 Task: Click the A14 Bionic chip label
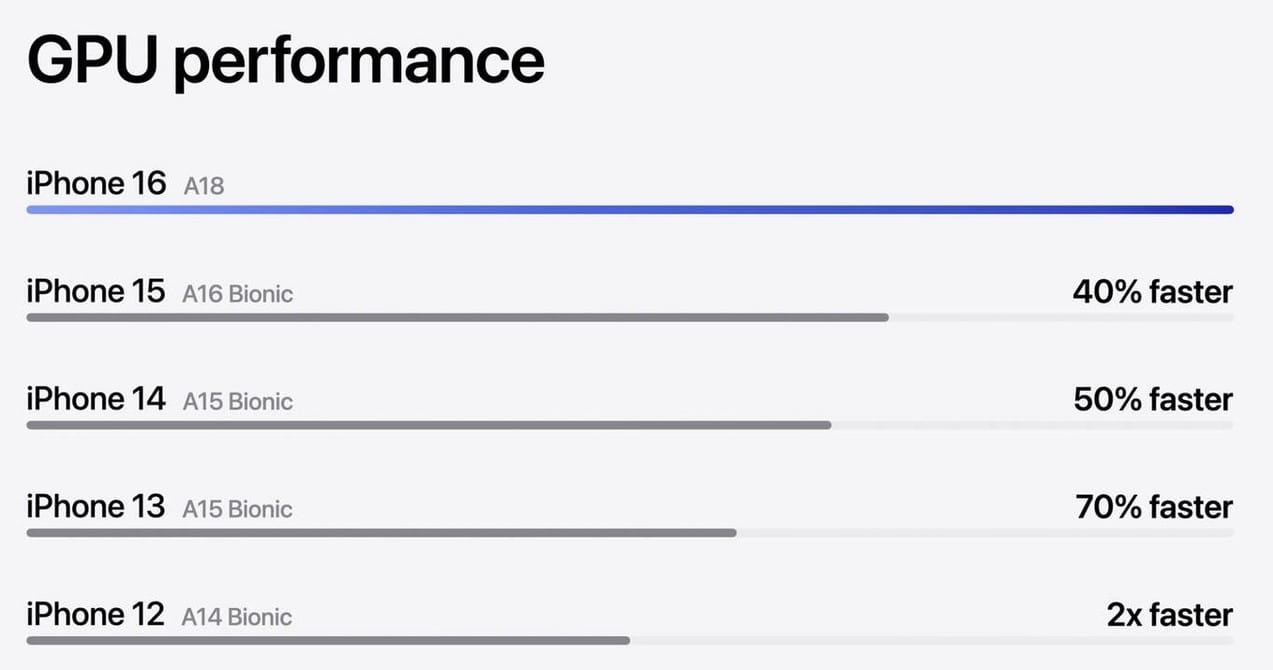237,617
